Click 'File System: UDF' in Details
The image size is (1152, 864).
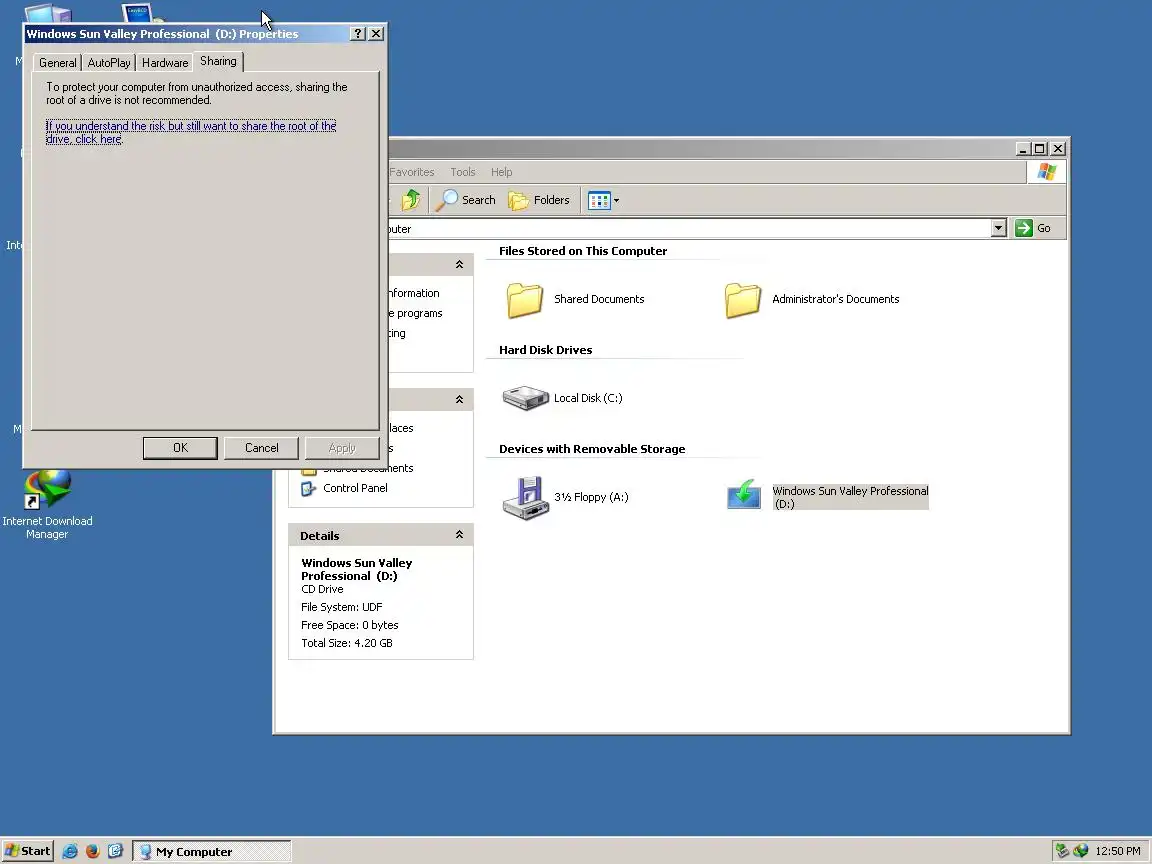[342, 607]
